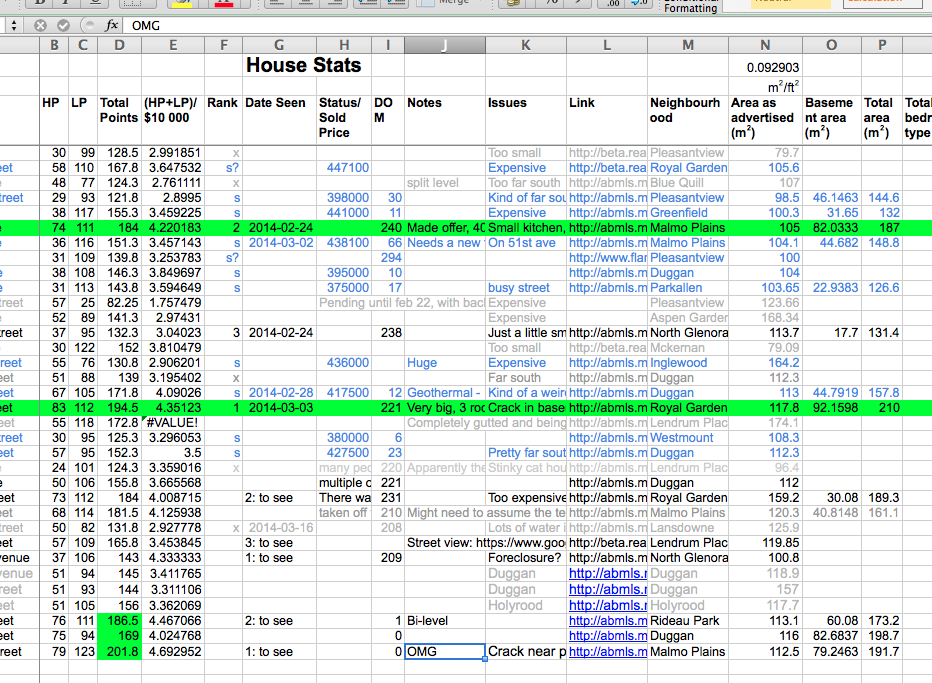The height and width of the screenshot is (683, 932).
Task: Click the cancel entry X icon in formula bar
Action: (40, 26)
